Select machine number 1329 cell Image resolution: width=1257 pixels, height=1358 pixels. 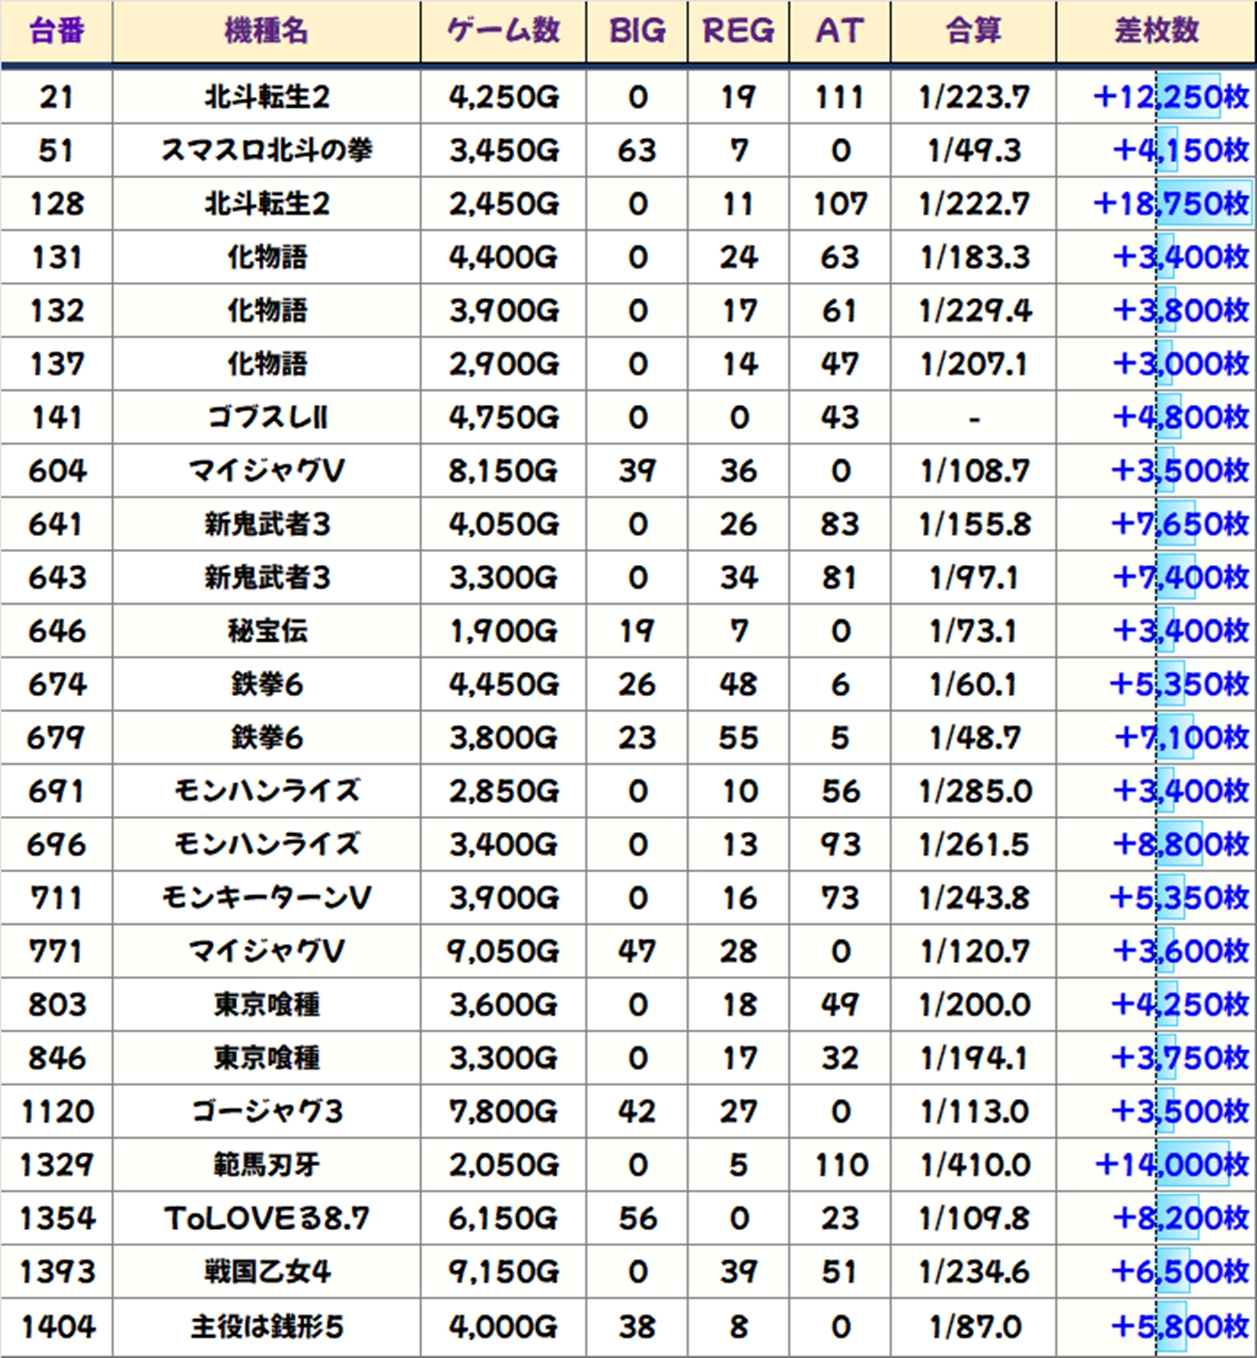click(57, 1165)
